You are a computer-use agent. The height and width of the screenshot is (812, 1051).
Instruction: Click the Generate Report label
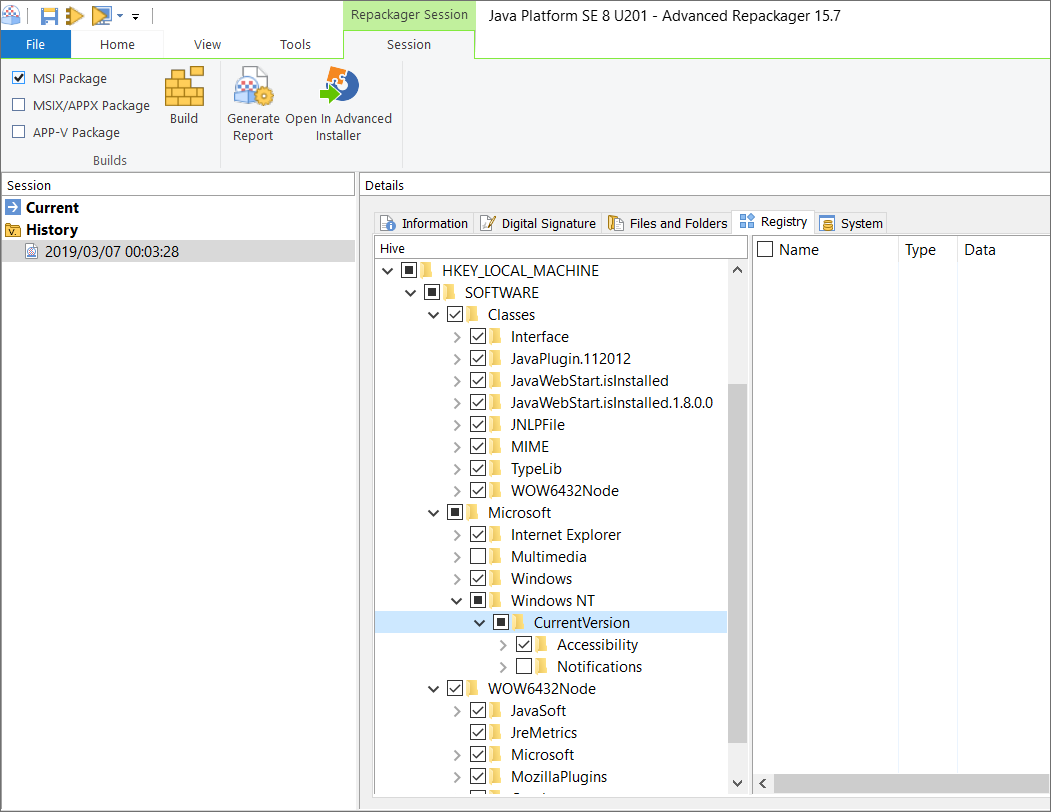[253, 127]
